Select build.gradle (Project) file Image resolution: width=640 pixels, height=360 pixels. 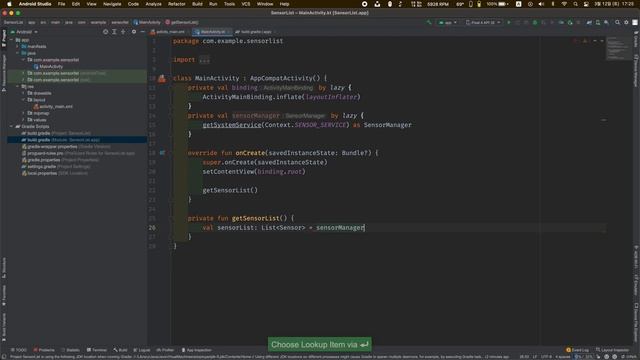[56, 133]
